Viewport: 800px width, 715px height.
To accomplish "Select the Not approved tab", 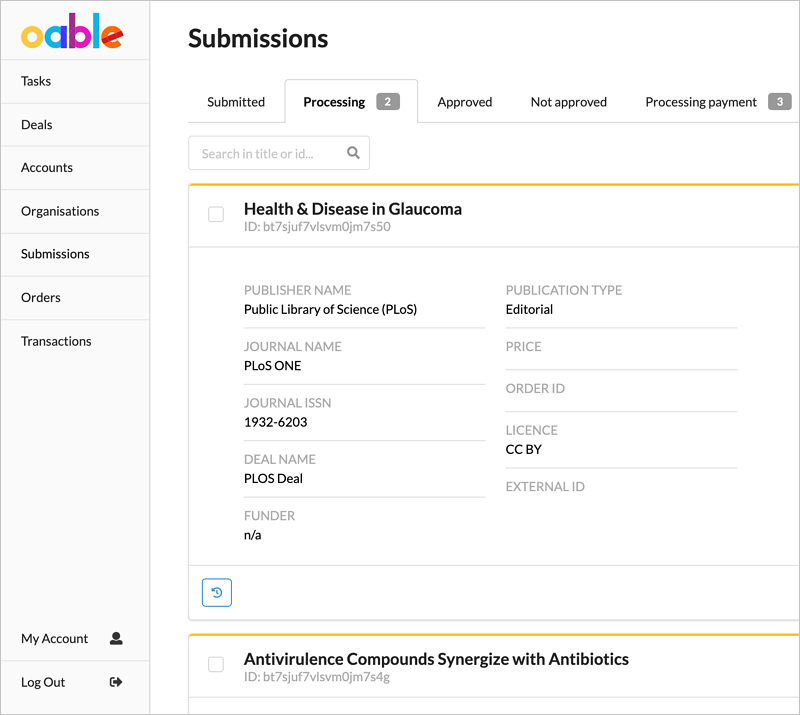I will [x=569, y=102].
